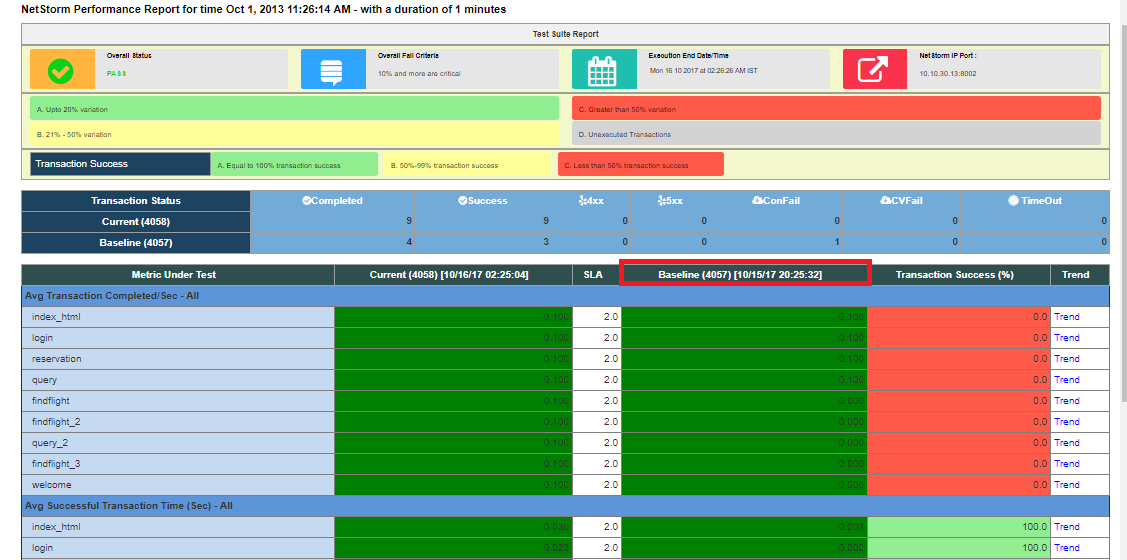
Task: Click the 'Baseline (4057)' metrics column header
Action: tap(745, 274)
